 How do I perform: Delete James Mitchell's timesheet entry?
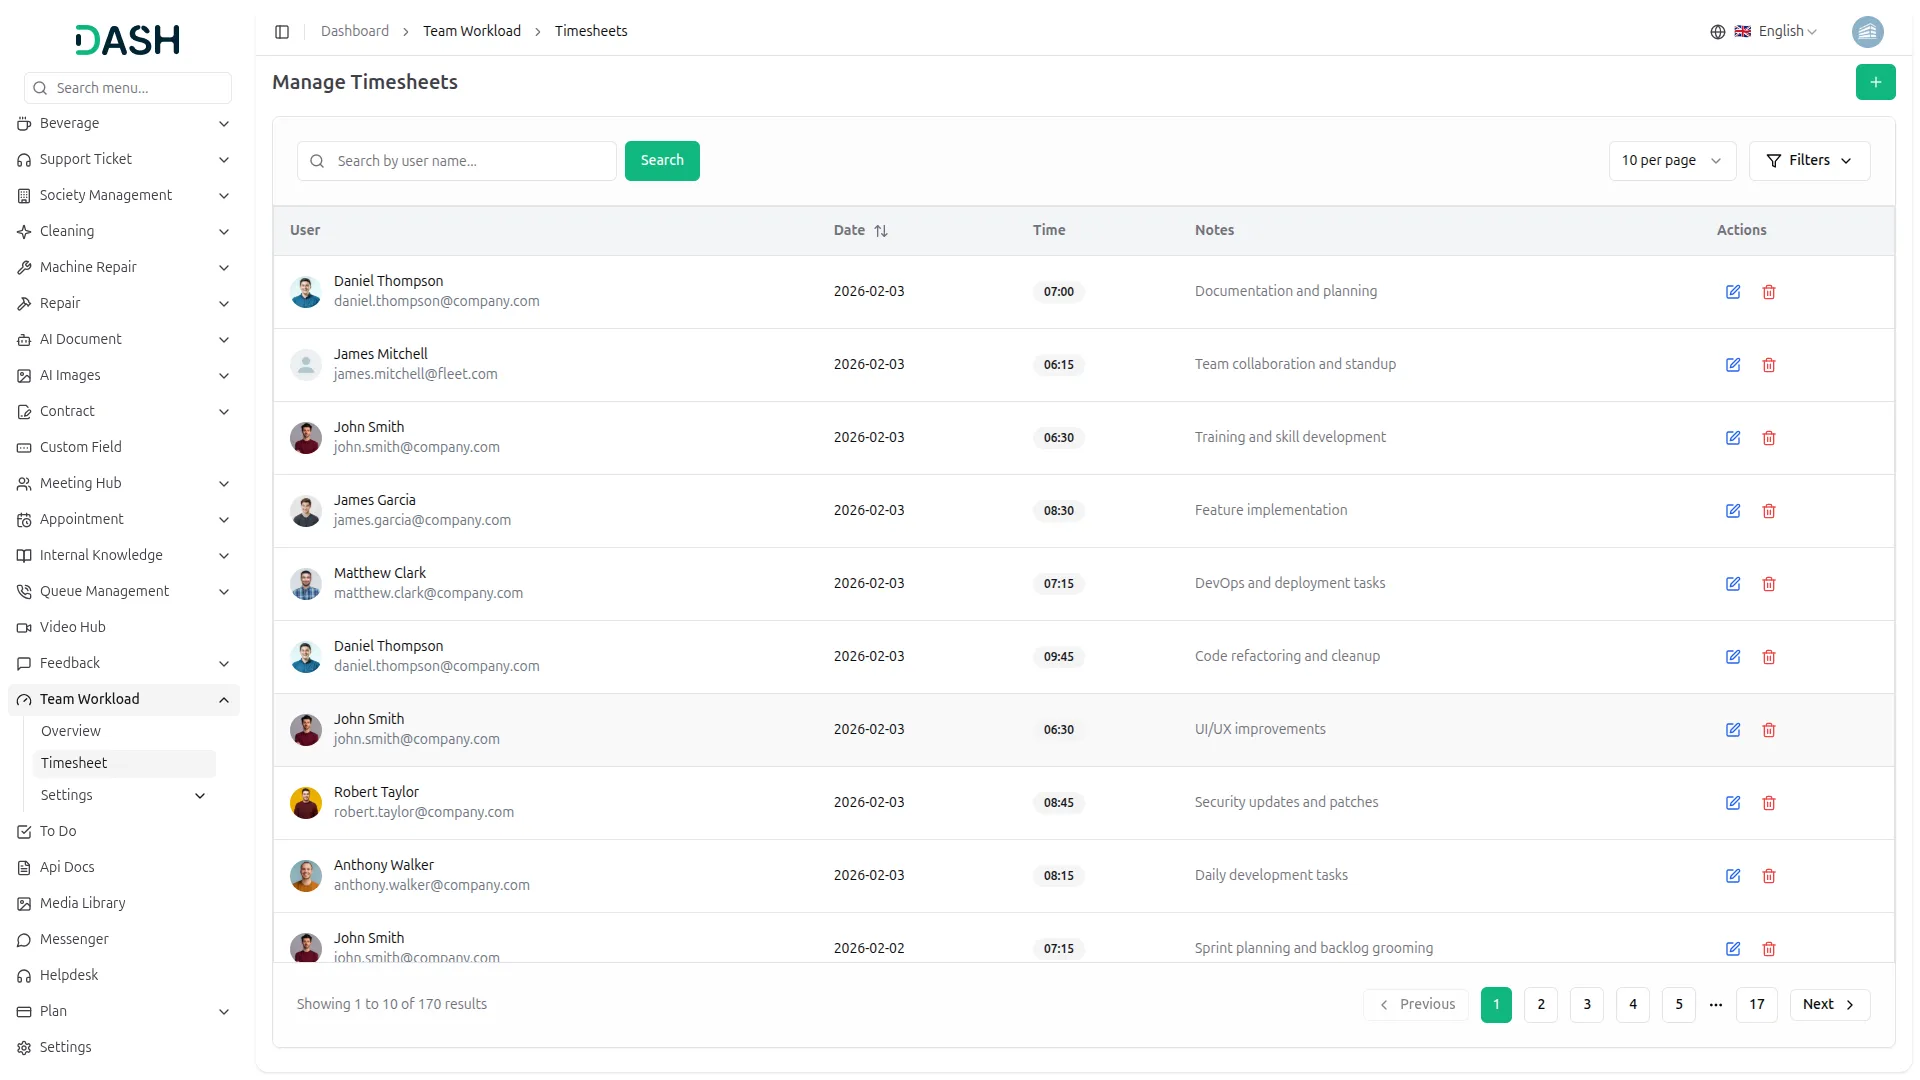coord(1769,365)
